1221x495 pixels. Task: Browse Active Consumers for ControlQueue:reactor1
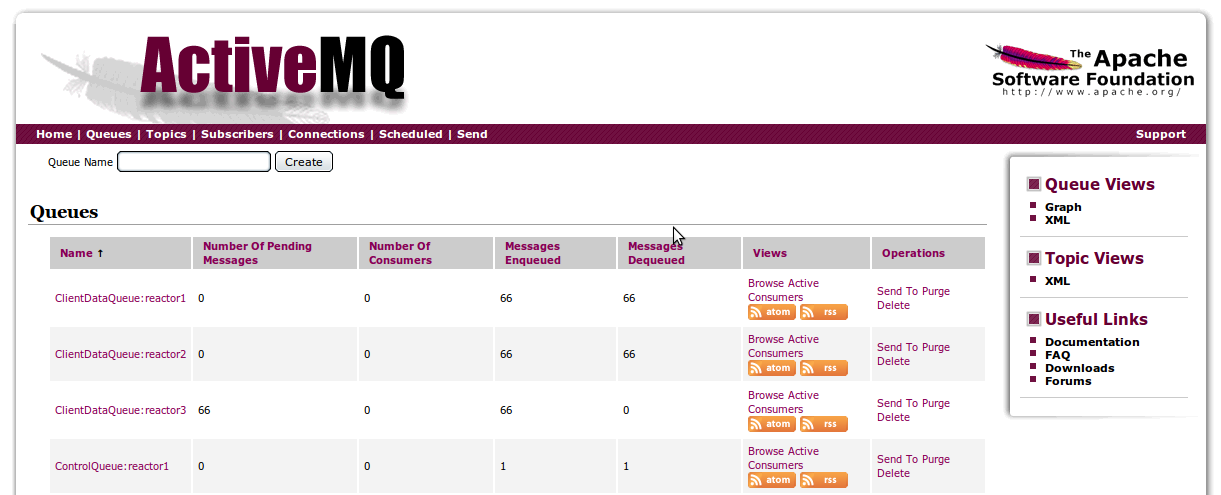(x=783, y=458)
